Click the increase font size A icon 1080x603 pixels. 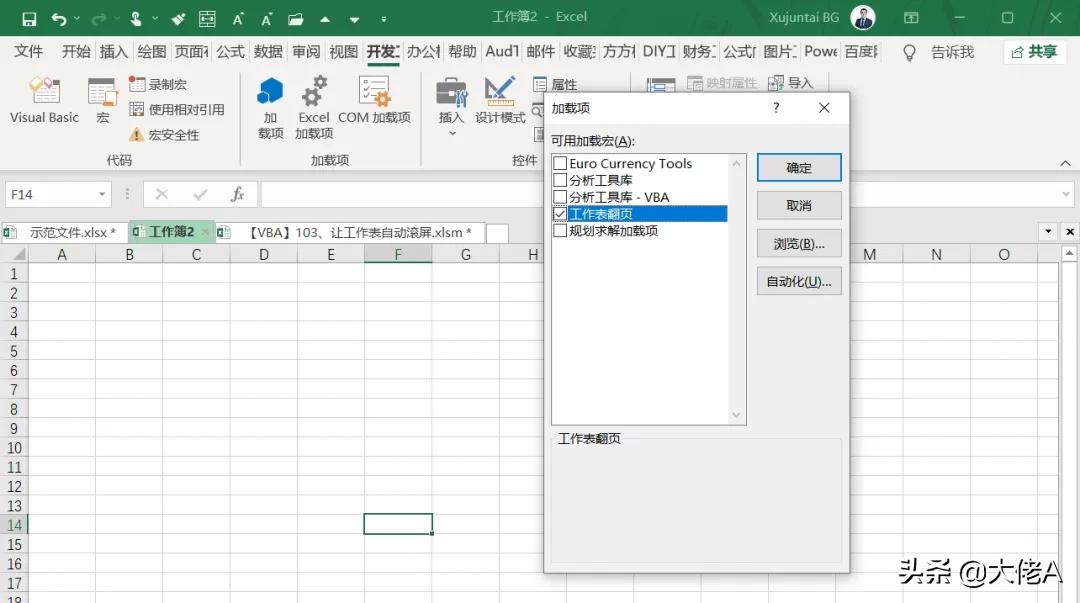pyautogui.click(x=238, y=19)
